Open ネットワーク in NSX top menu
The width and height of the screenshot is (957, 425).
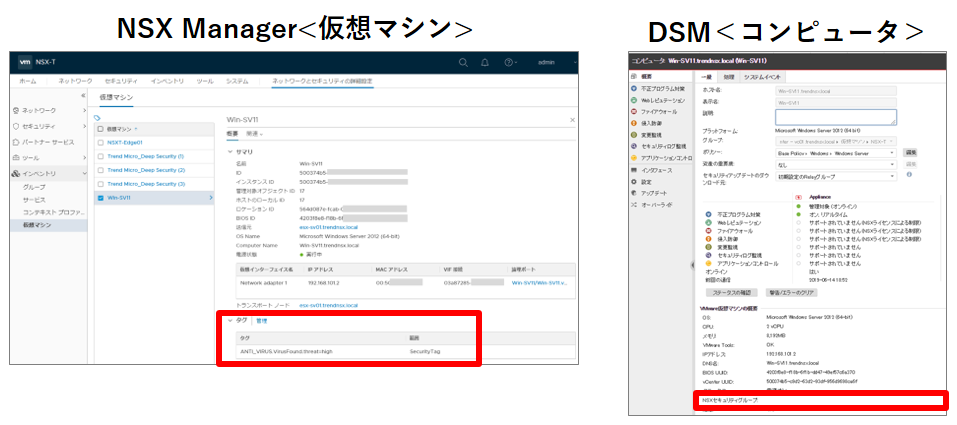click(x=75, y=81)
